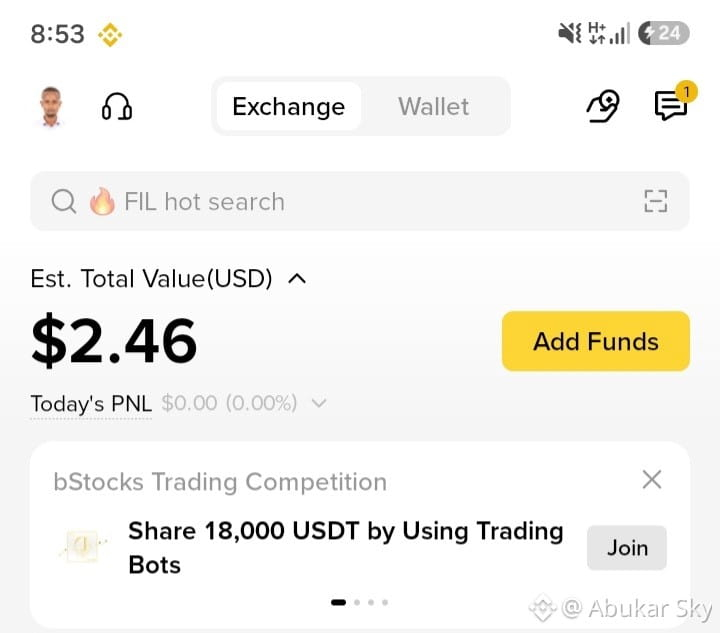Tap the rewards hand-coin icon
The width and height of the screenshot is (720, 633).
tap(603, 106)
